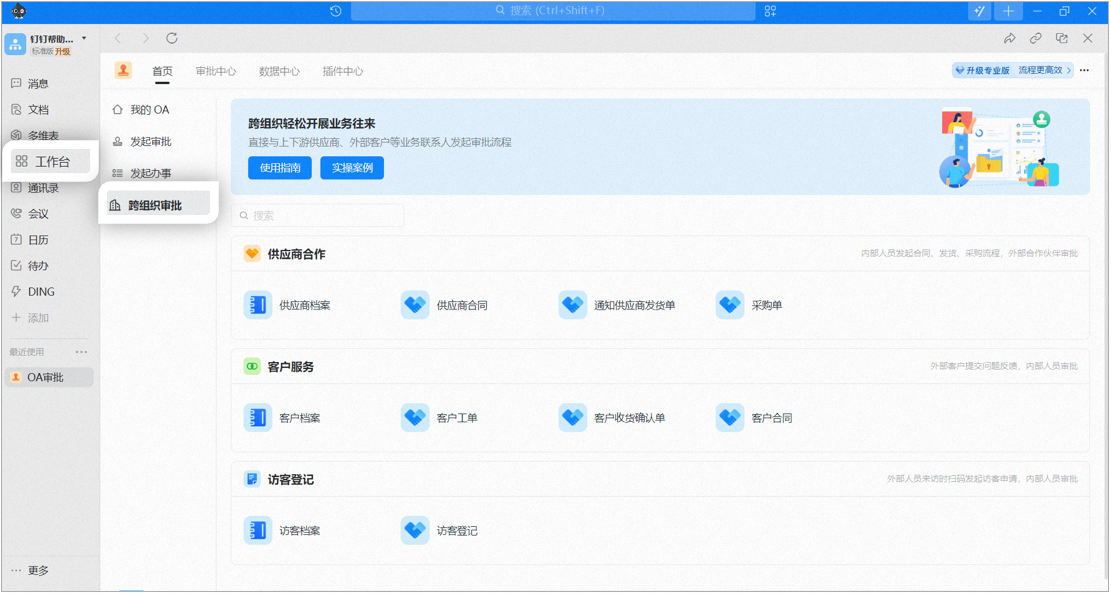
Task: Open the apps grid icon beside search
Action: coord(770,11)
